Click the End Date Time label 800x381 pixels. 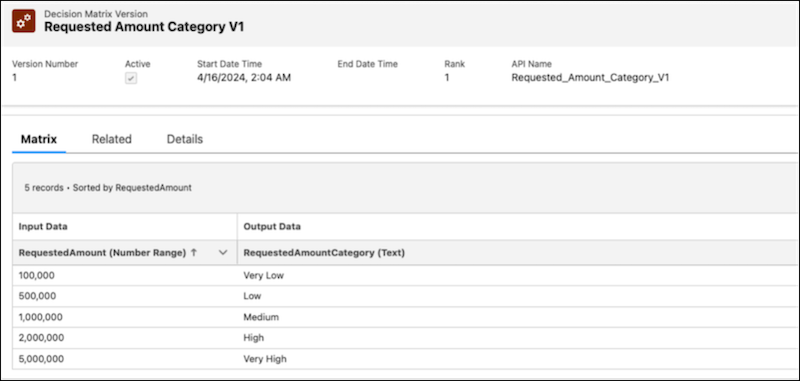[x=367, y=64]
